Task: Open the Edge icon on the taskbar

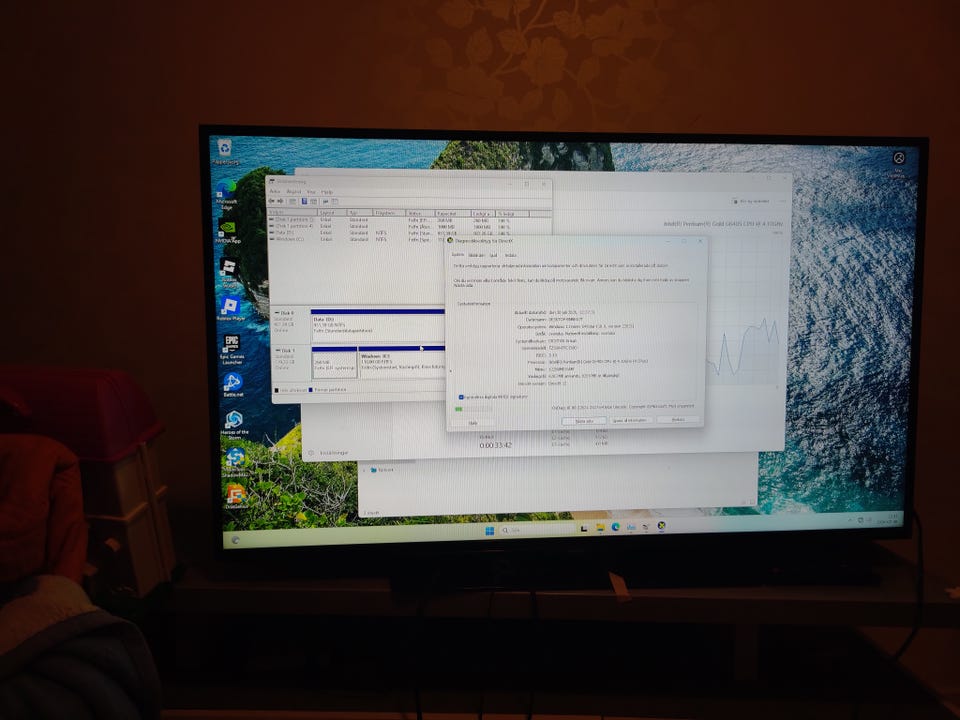Action: (x=615, y=527)
